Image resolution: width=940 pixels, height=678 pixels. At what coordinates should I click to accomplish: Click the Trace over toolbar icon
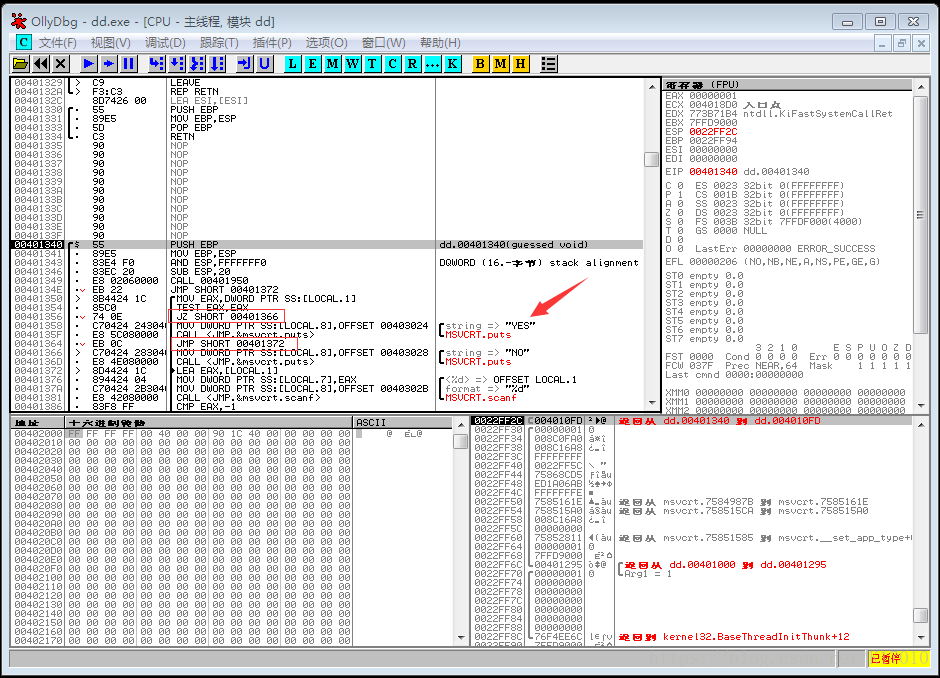[217, 64]
